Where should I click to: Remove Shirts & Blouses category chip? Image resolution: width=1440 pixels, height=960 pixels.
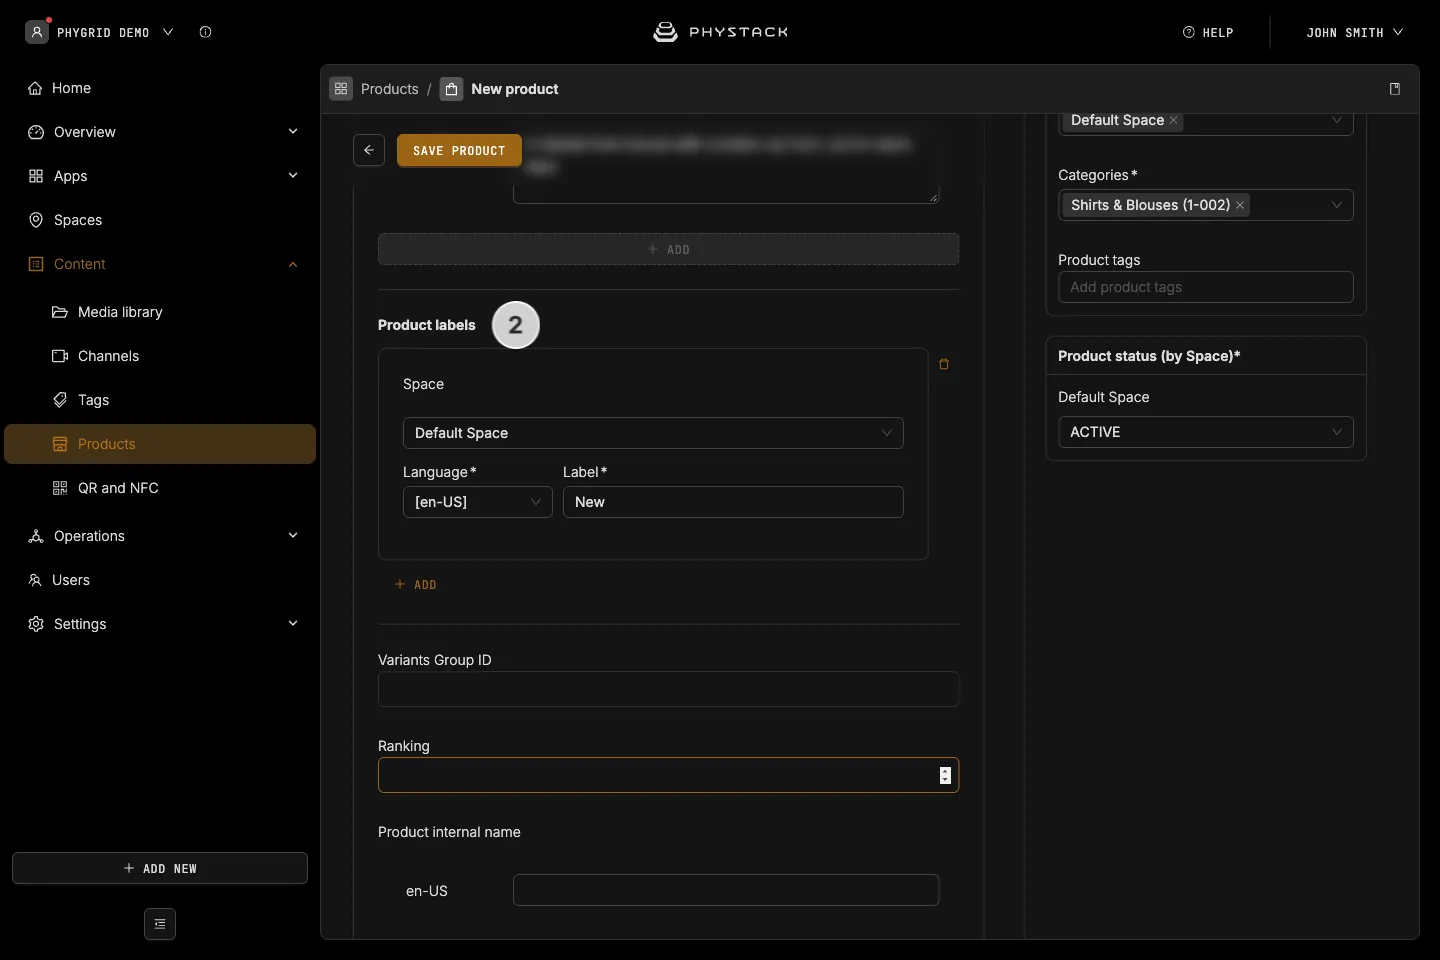click(x=1240, y=205)
